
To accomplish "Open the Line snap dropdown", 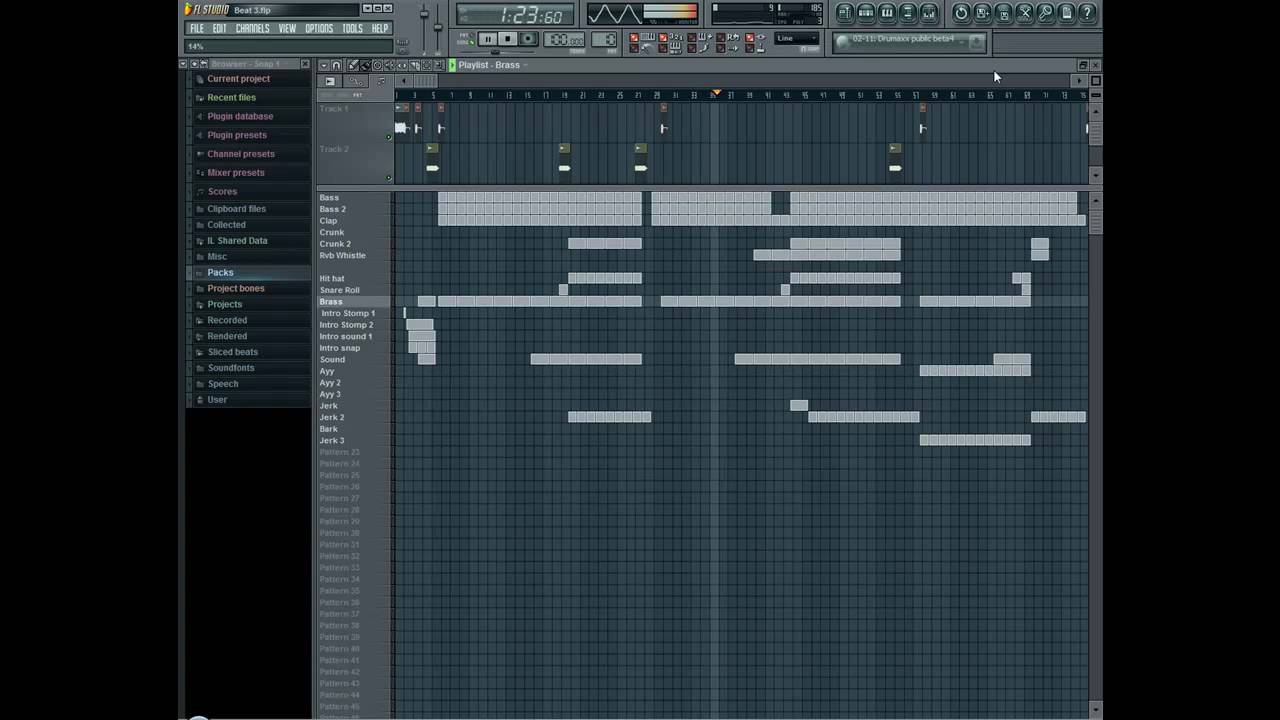I will 796,38.
